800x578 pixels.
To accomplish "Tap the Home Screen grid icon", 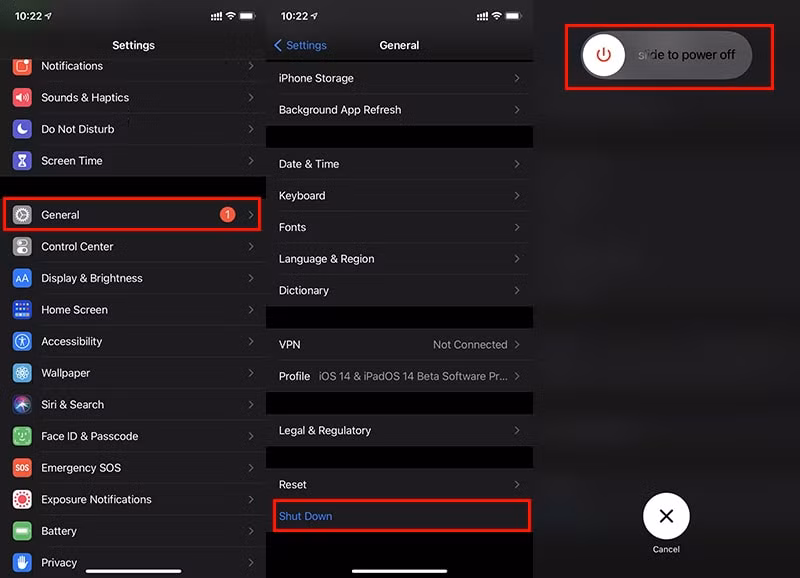I will click(22, 310).
